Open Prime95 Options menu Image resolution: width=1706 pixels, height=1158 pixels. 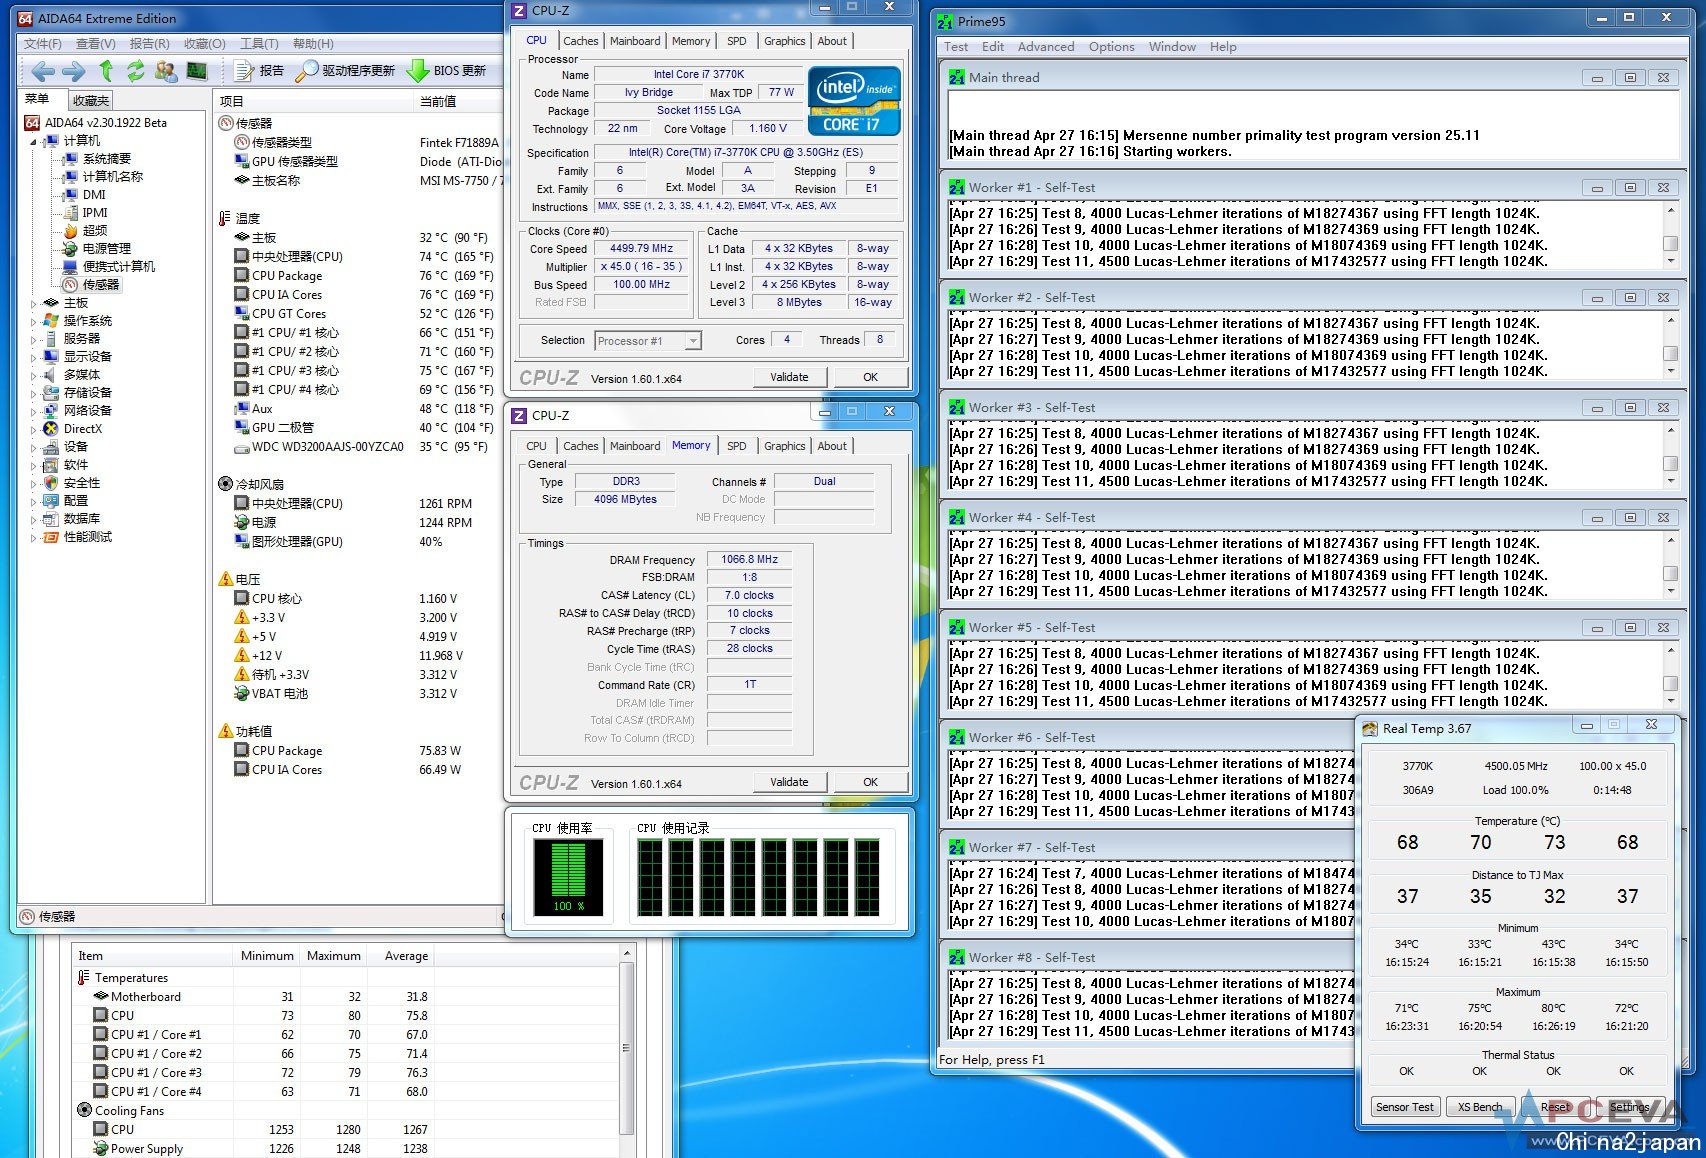1111,47
